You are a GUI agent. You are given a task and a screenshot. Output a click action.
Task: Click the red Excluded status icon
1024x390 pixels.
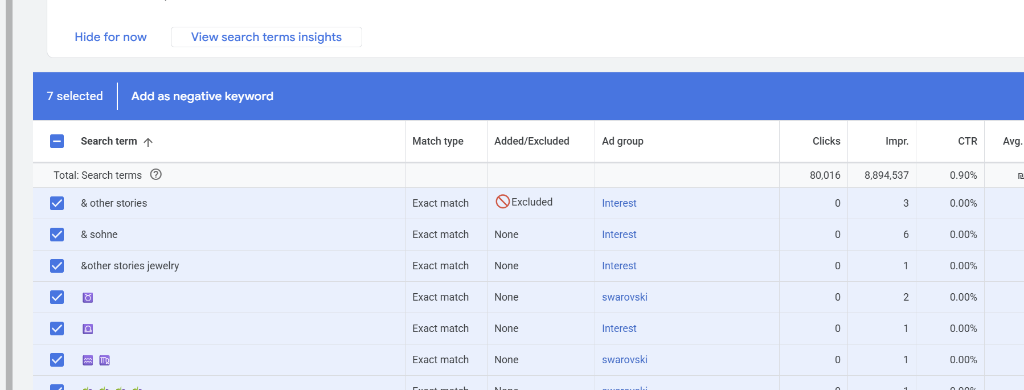tap(502, 203)
